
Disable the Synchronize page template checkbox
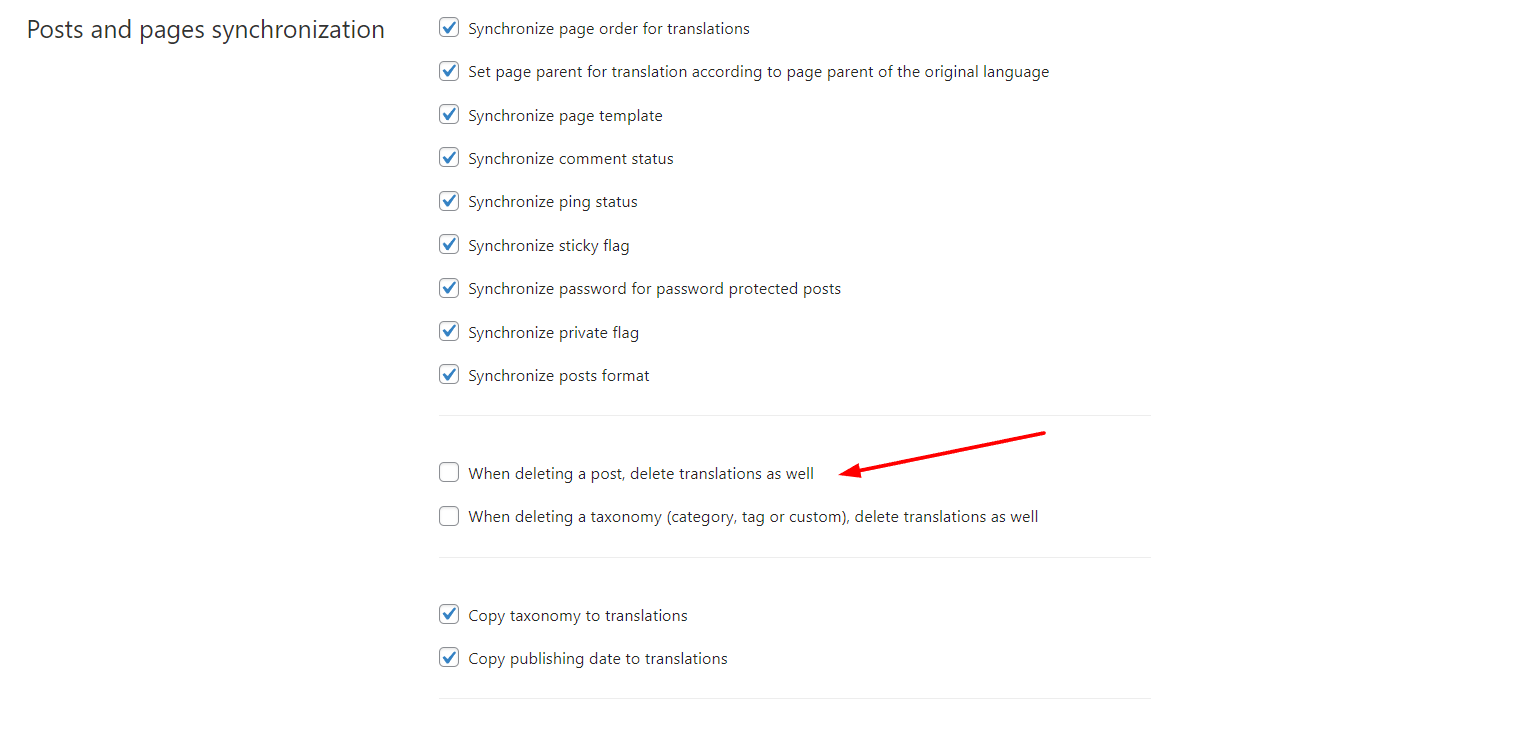[449, 115]
